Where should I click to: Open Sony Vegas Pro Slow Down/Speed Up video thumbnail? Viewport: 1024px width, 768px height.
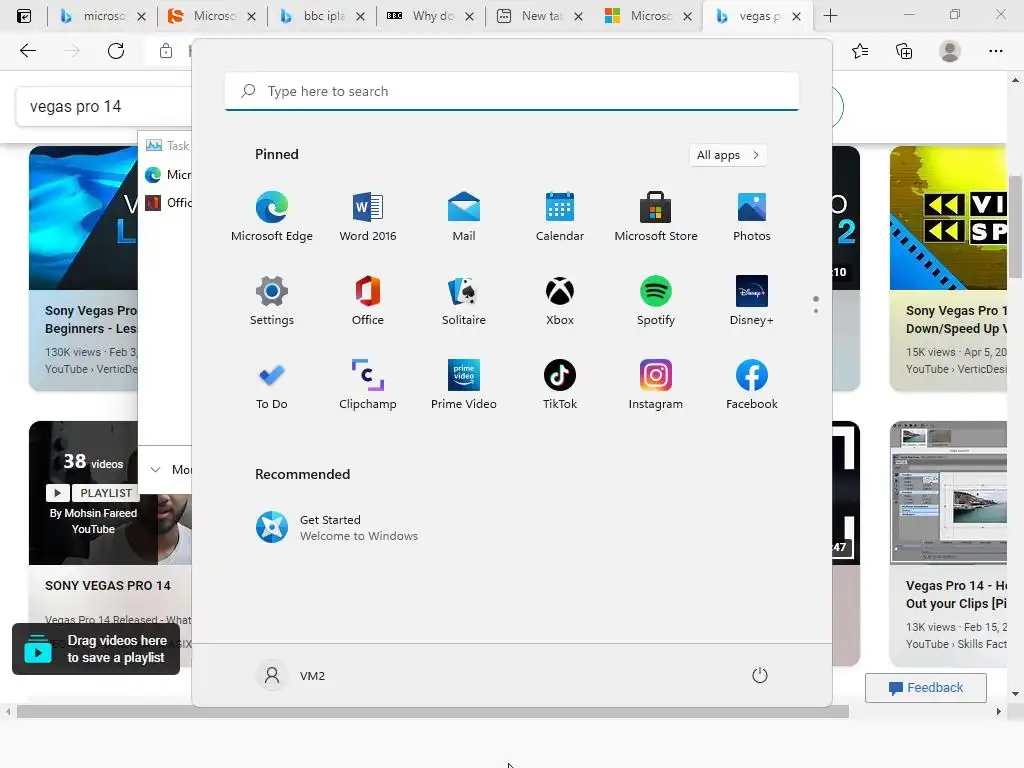click(948, 218)
